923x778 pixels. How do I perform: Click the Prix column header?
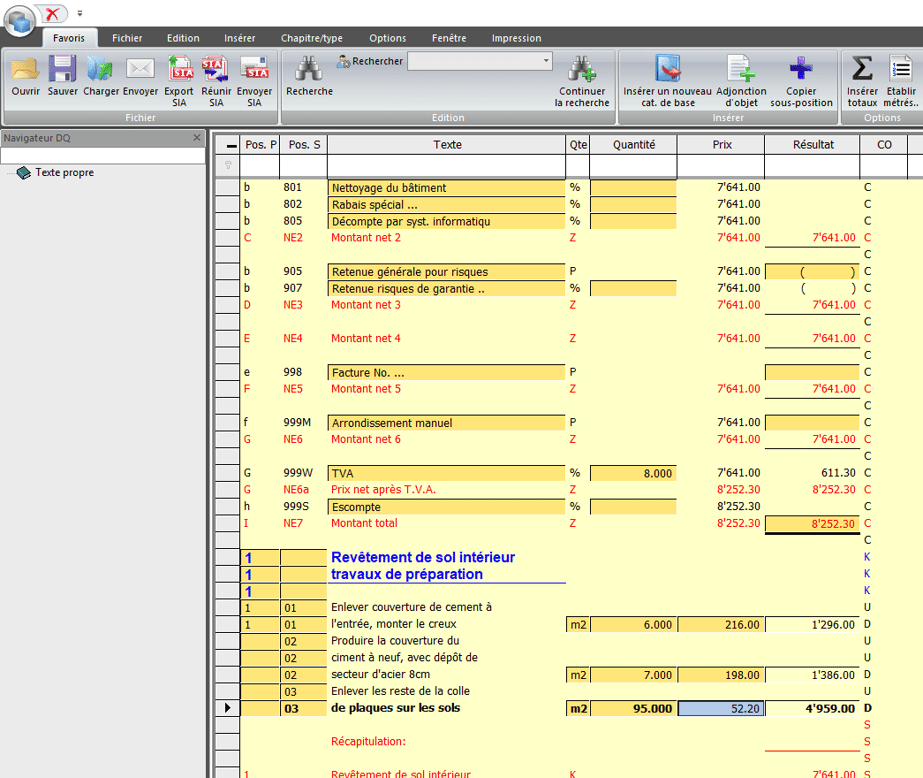click(x=721, y=145)
